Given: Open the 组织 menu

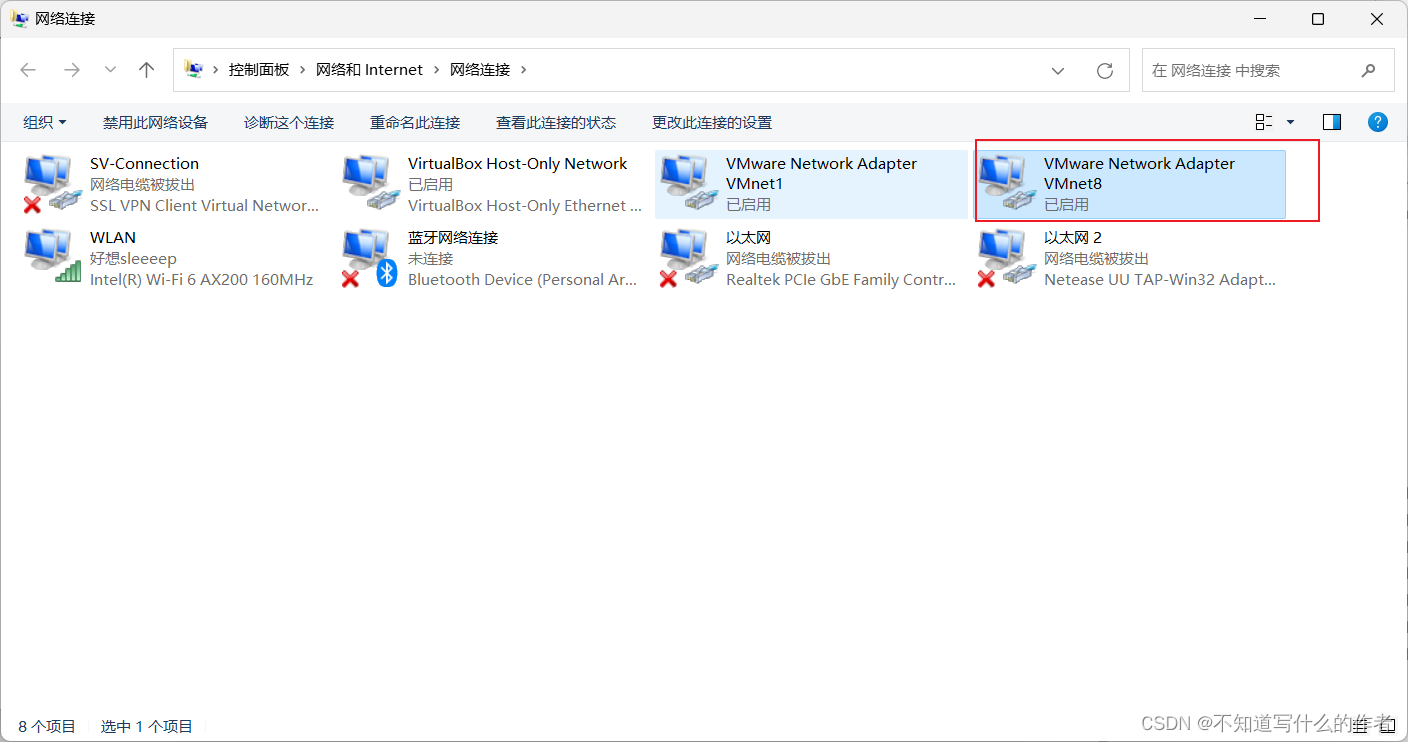Looking at the screenshot, I should 45,122.
